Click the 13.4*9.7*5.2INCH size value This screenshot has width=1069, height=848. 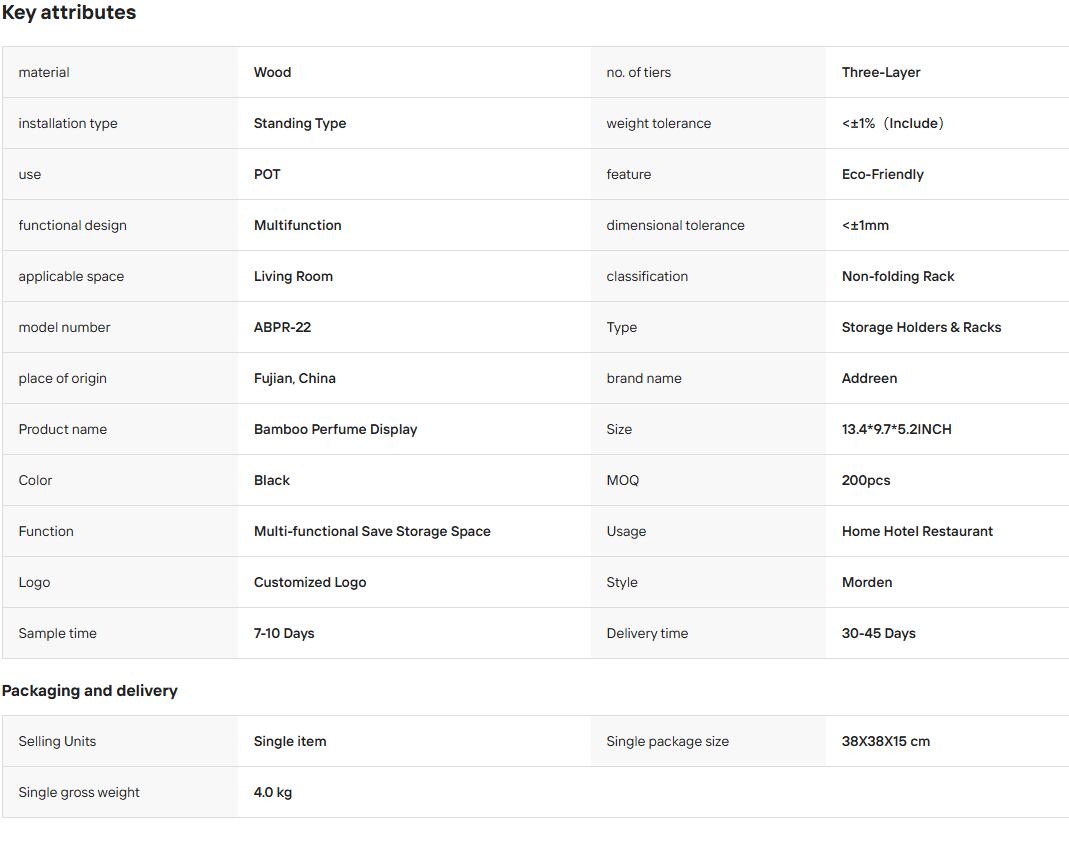coord(897,429)
